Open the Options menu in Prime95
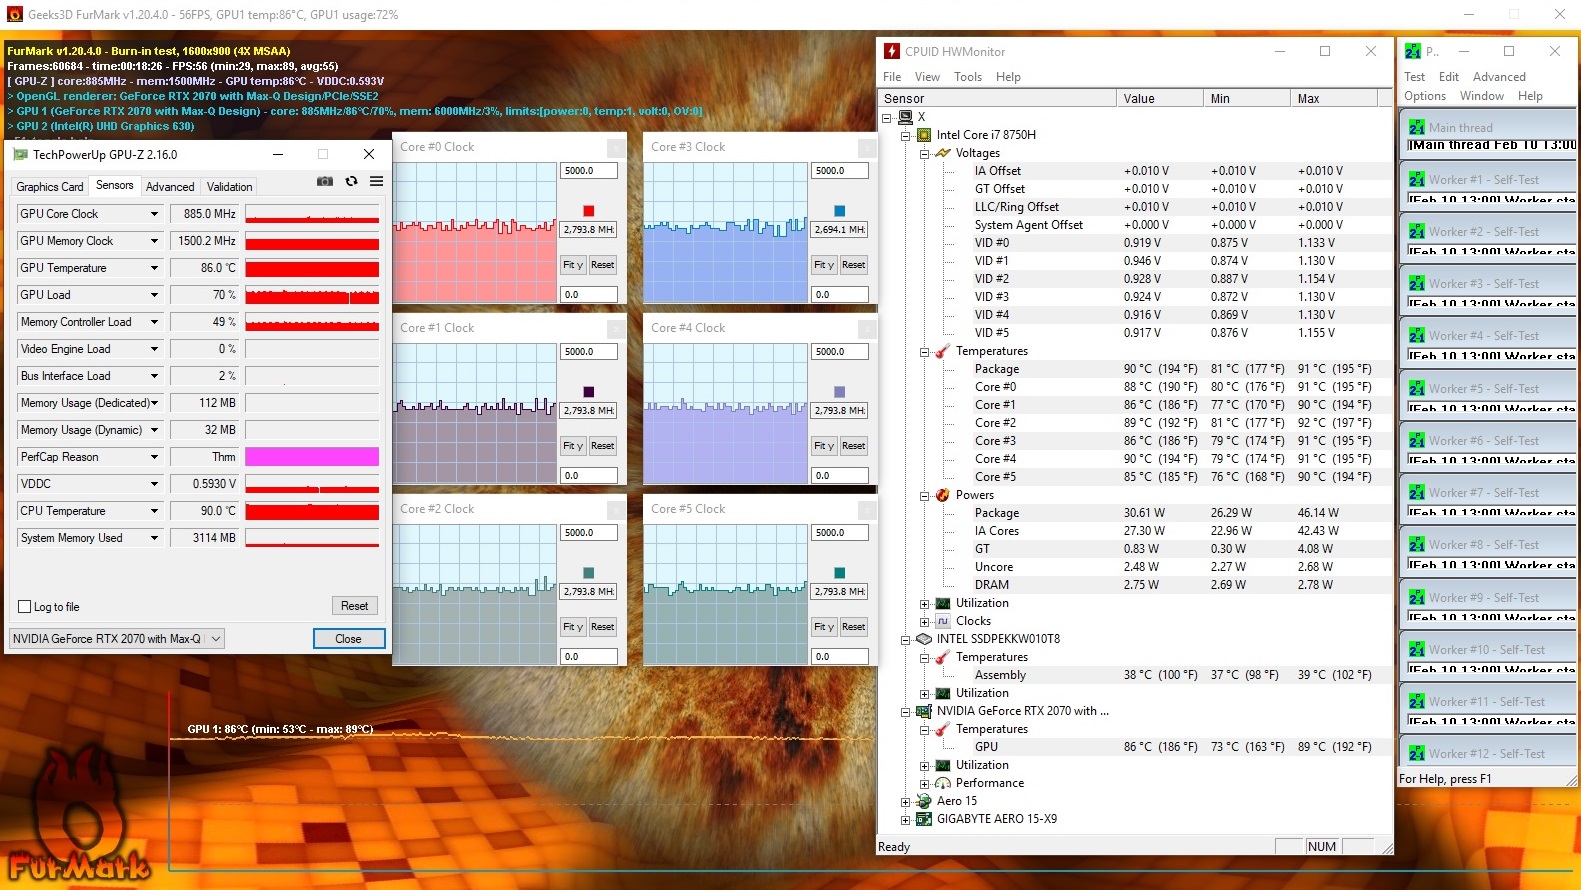The image size is (1581, 890). click(x=1425, y=96)
